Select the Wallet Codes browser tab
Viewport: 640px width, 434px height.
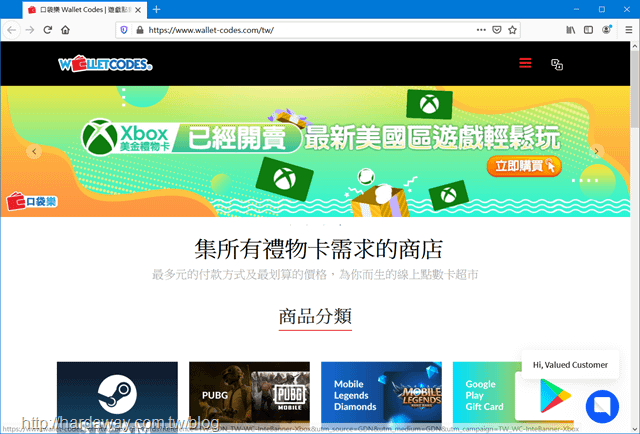tap(85, 10)
